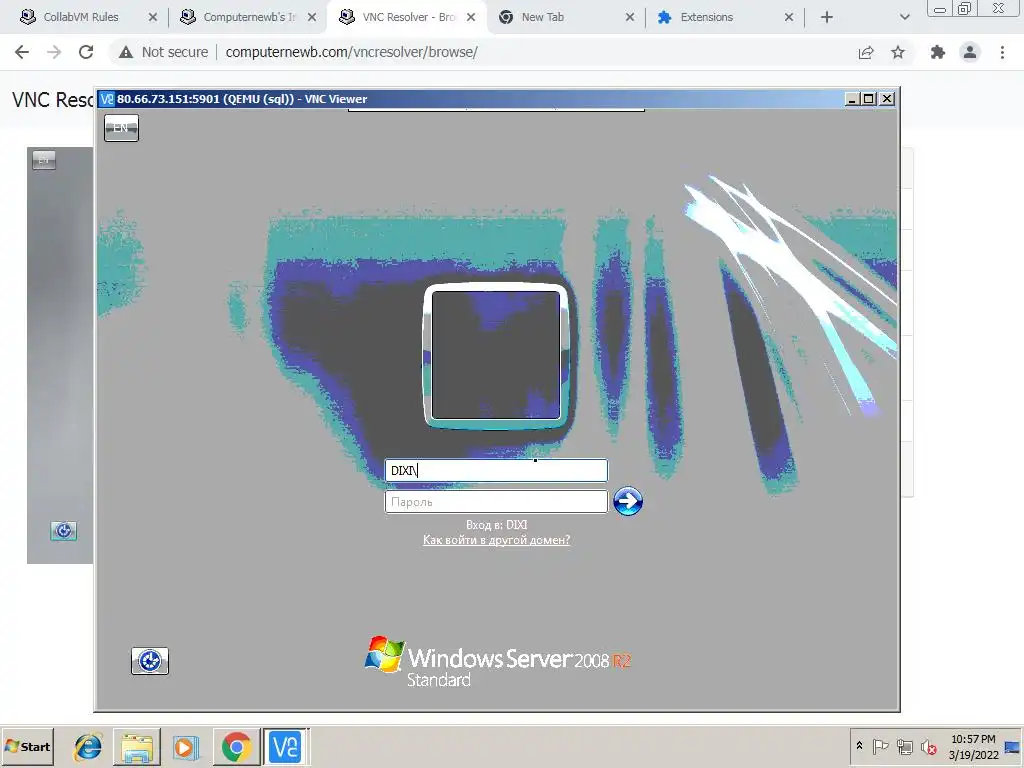Click the VNC Viewer title bar icon
The height and width of the screenshot is (768, 1024).
(x=106, y=99)
